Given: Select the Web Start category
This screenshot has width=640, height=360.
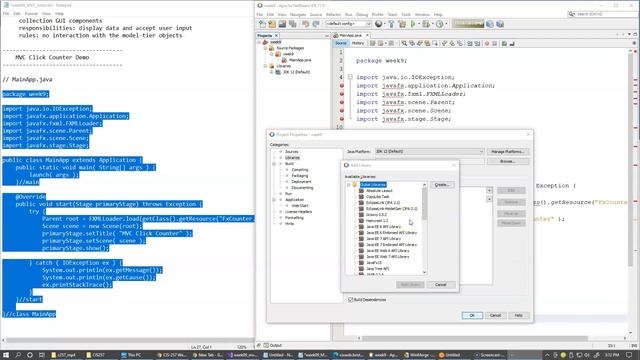Looking at the screenshot, I should 300,206.
